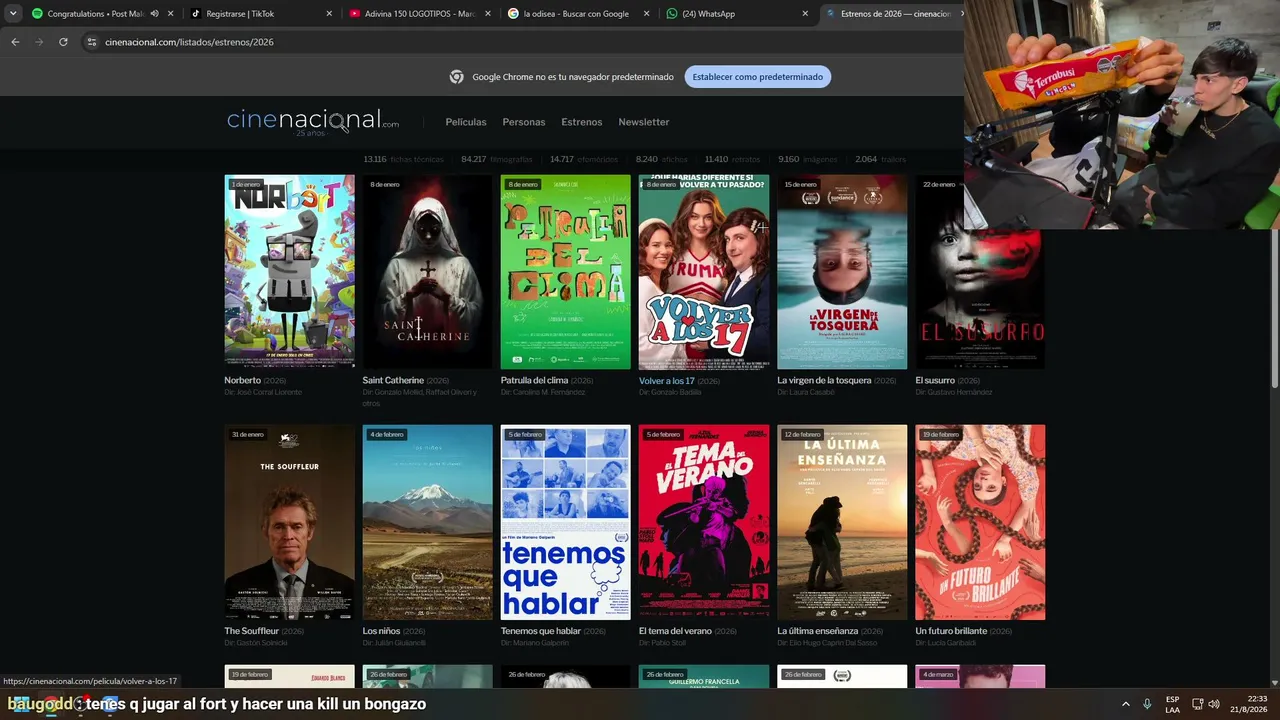
Task: Click the Patrulla del clima title link
Action: (x=534, y=381)
